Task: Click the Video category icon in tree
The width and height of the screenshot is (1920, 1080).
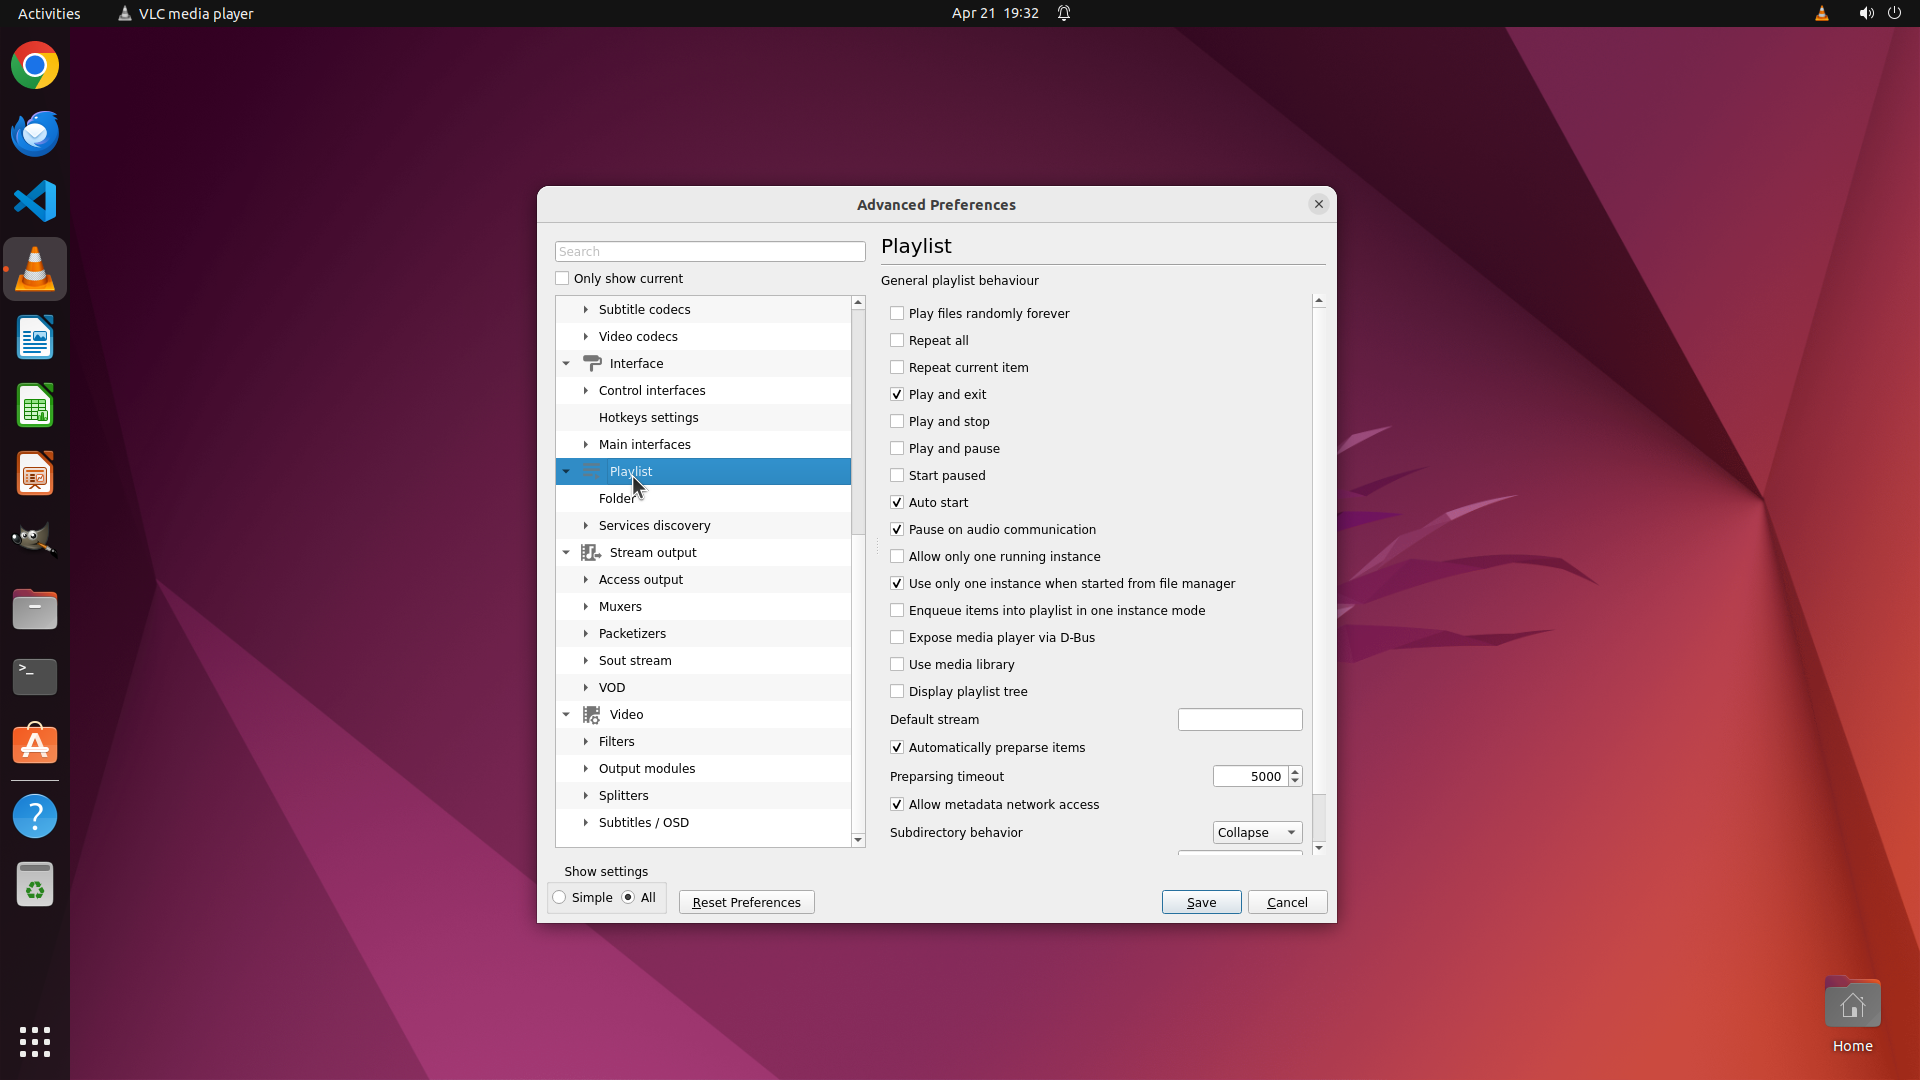Action: (x=591, y=714)
